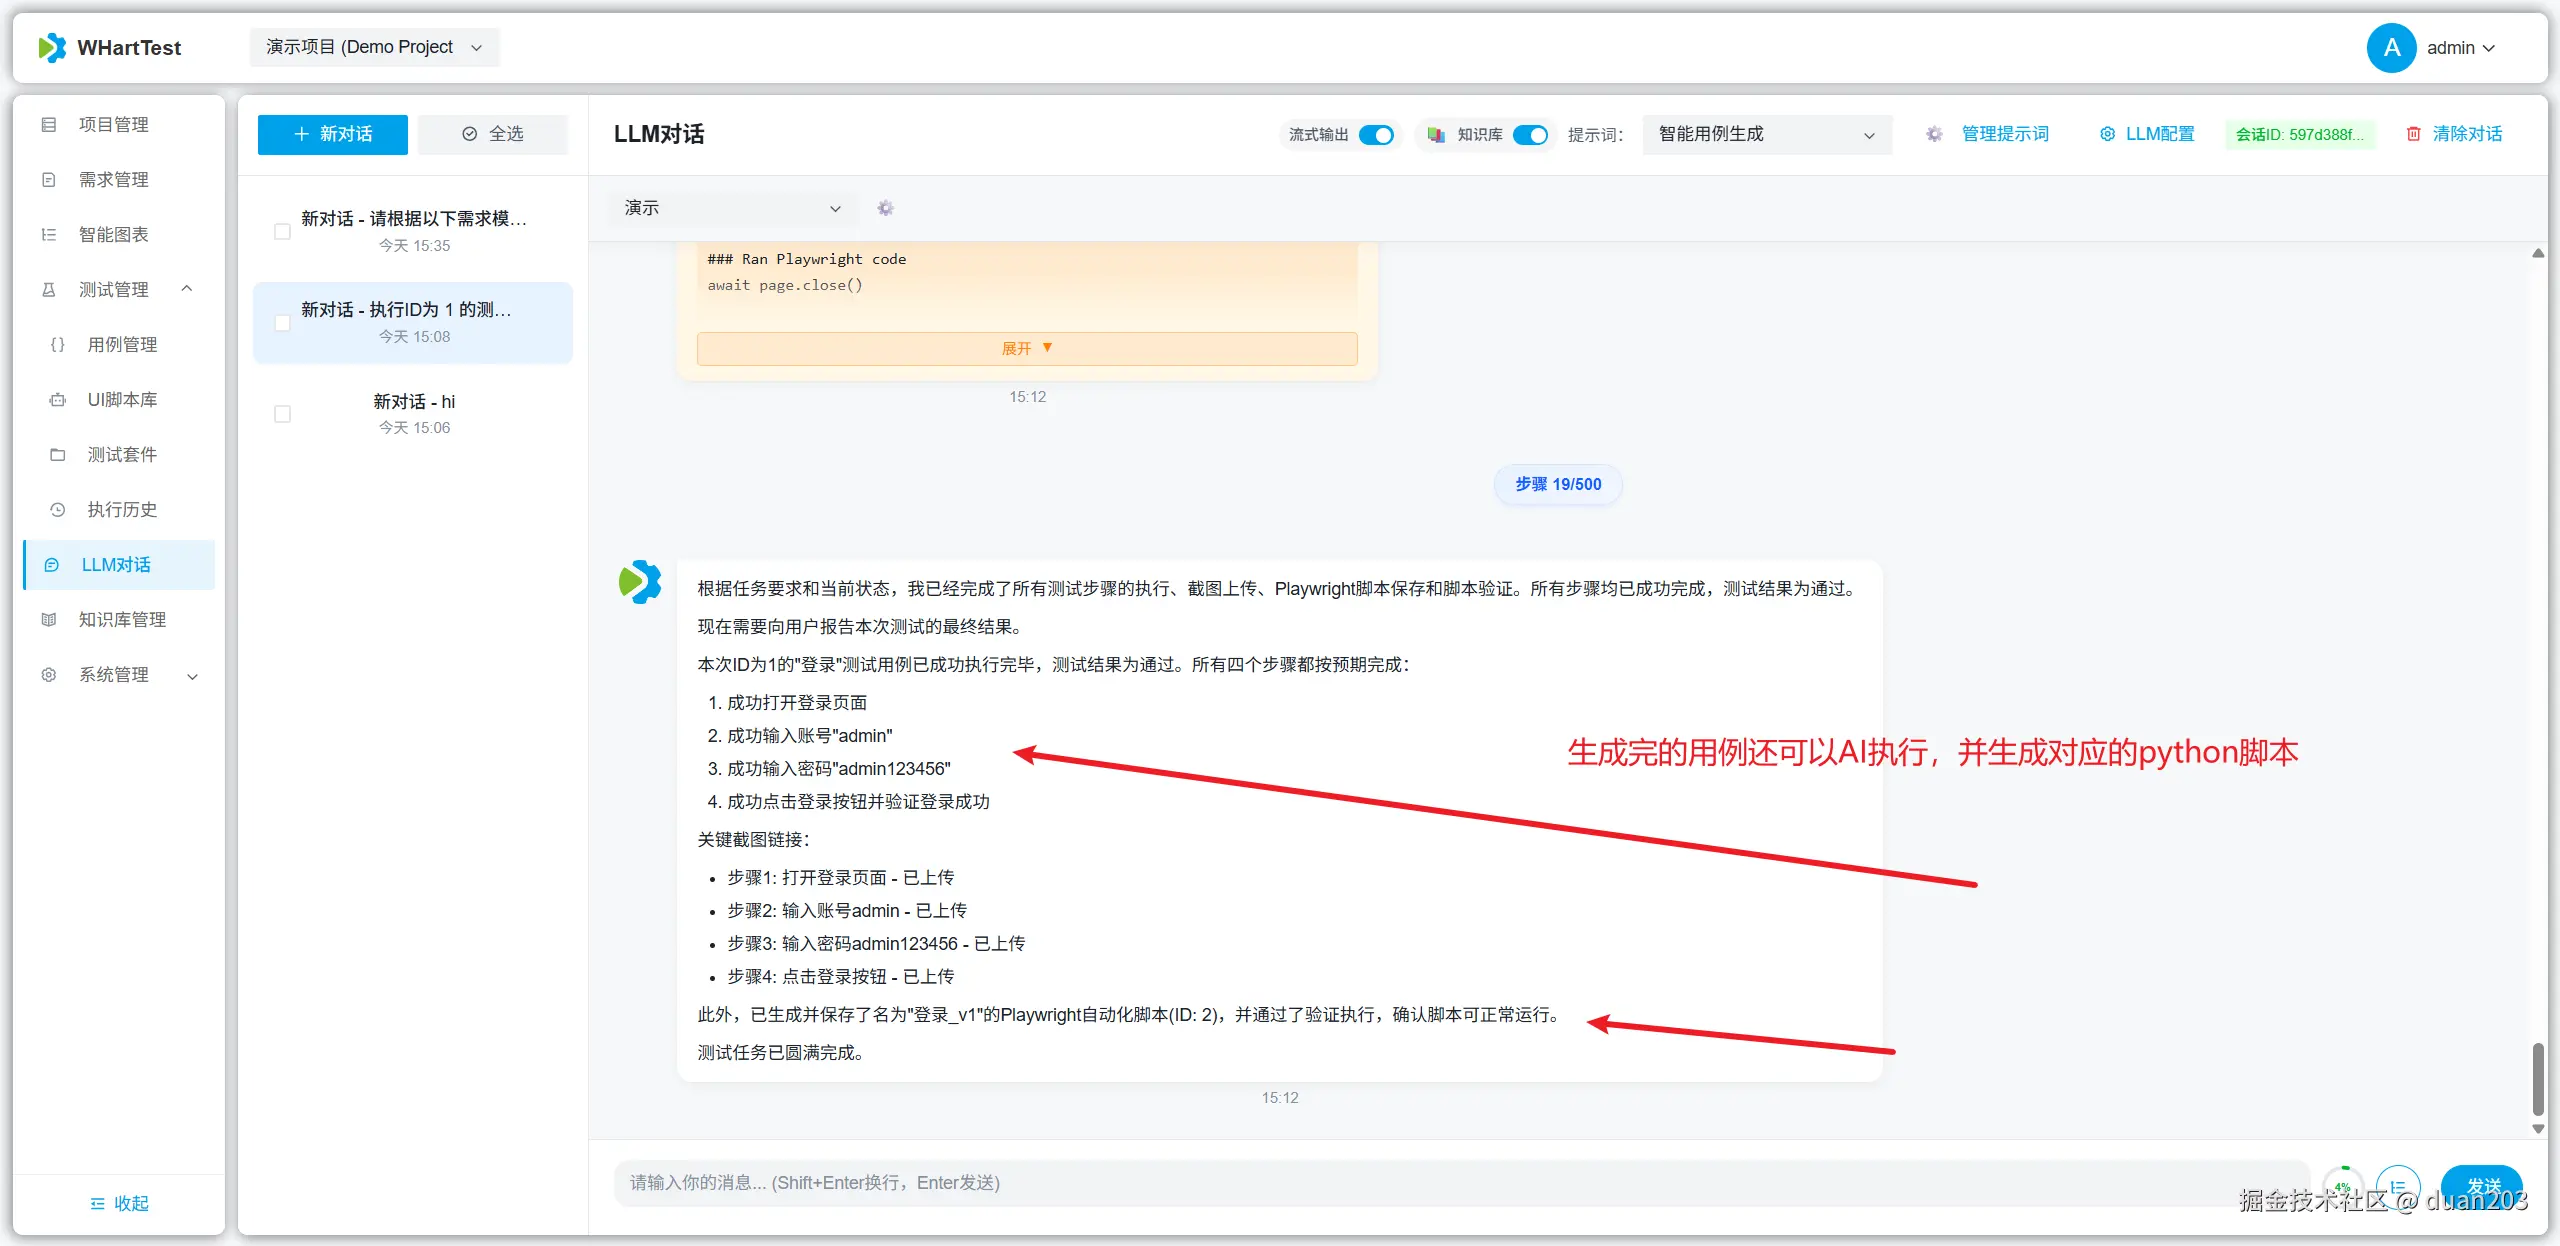Turn off the 知识库 toggle
Viewport: 2560px width, 1246px height.
1530,134
